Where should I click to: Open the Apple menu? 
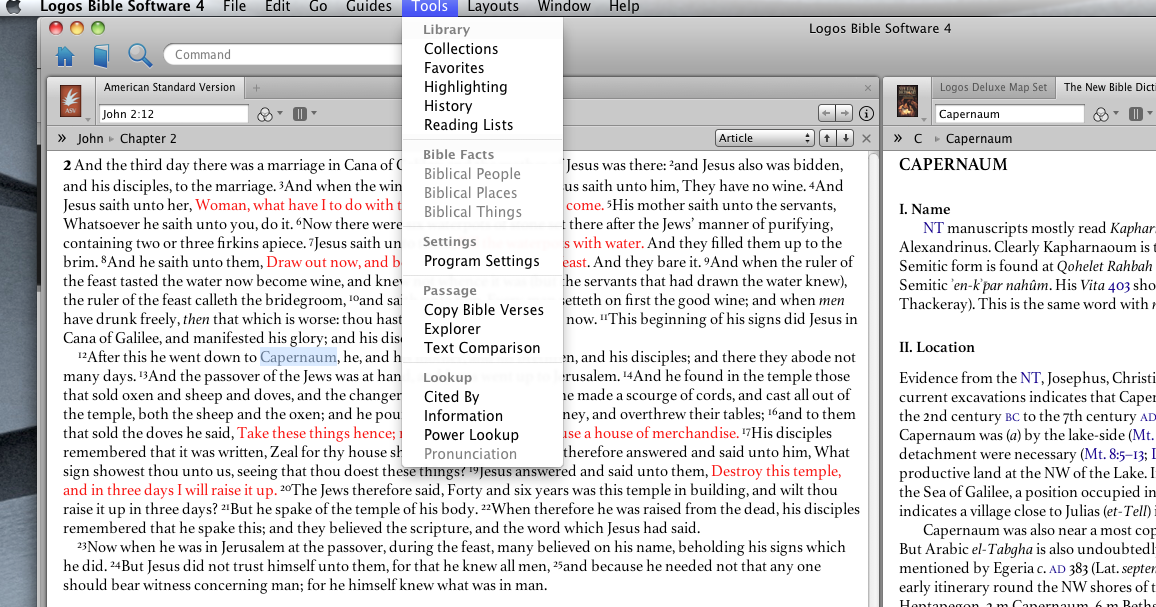13,7
